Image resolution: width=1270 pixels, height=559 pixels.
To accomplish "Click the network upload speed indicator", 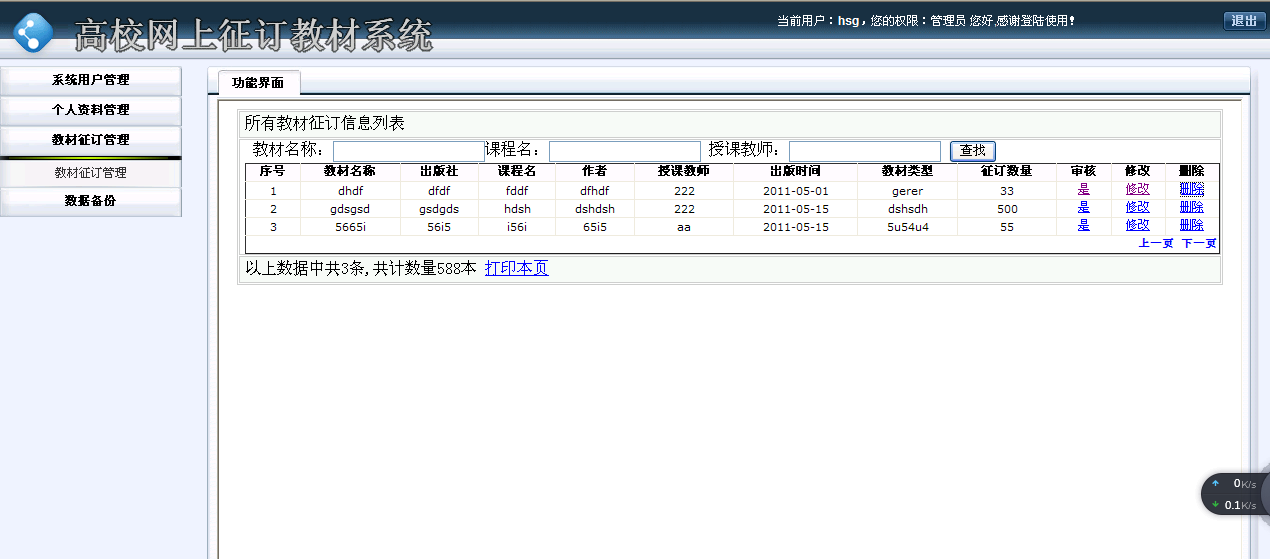I will tap(1235, 484).
